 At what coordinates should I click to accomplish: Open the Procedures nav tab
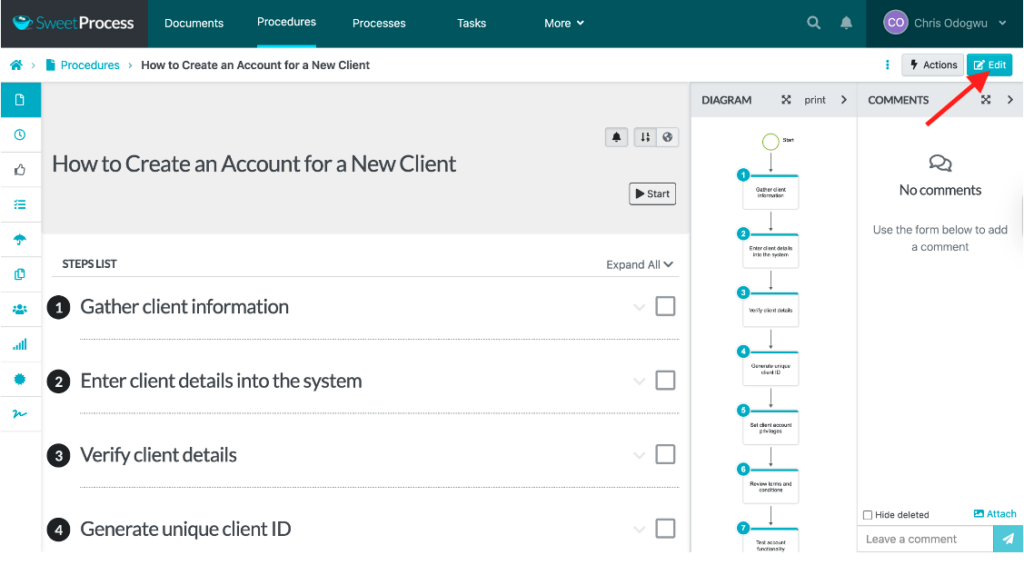[286, 22]
